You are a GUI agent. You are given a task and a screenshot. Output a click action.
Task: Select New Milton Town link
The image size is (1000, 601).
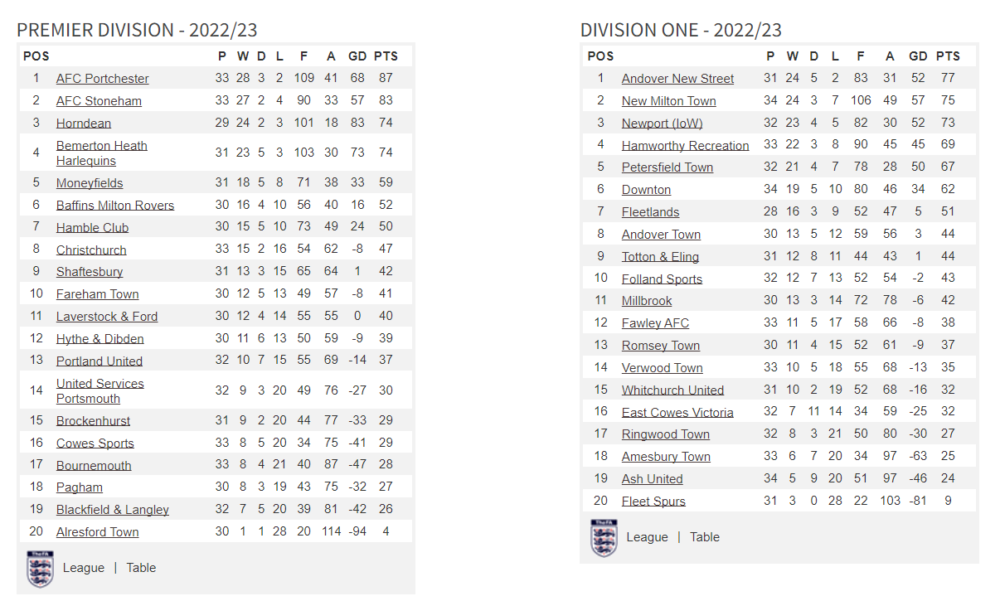pos(668,101)
